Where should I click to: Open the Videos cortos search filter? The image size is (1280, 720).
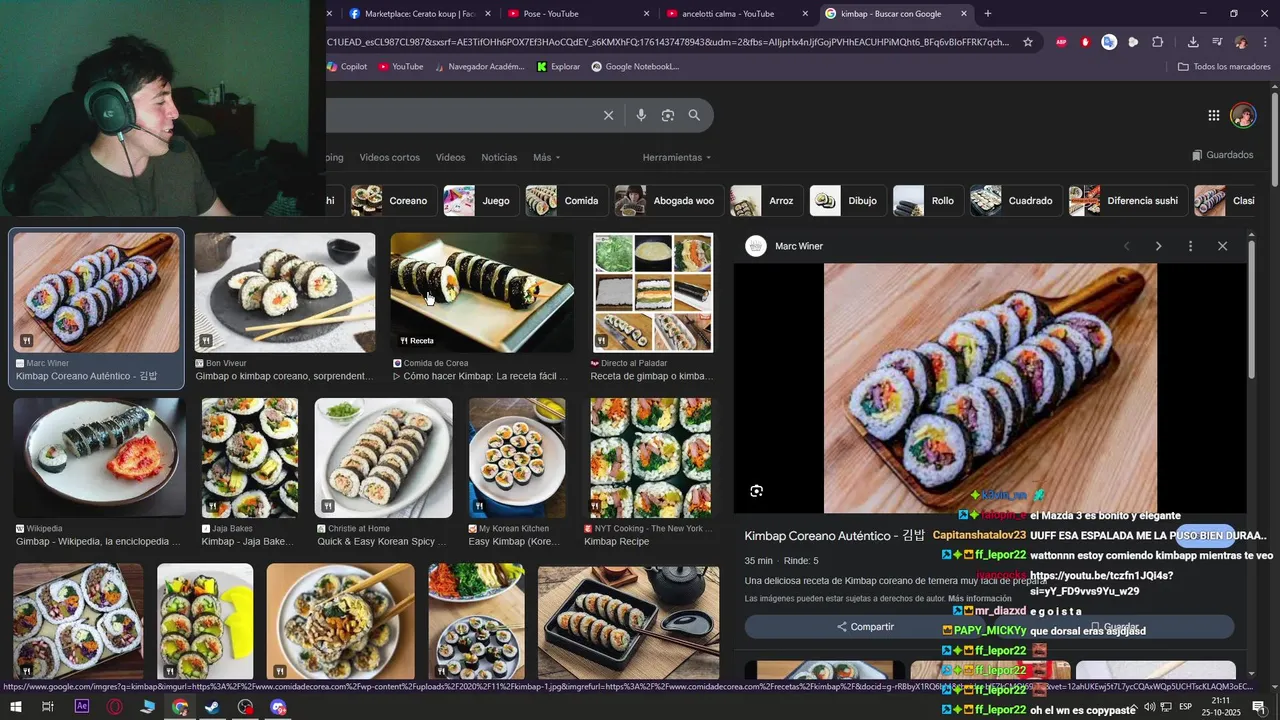pyautogui.click(x=390, y=157)
